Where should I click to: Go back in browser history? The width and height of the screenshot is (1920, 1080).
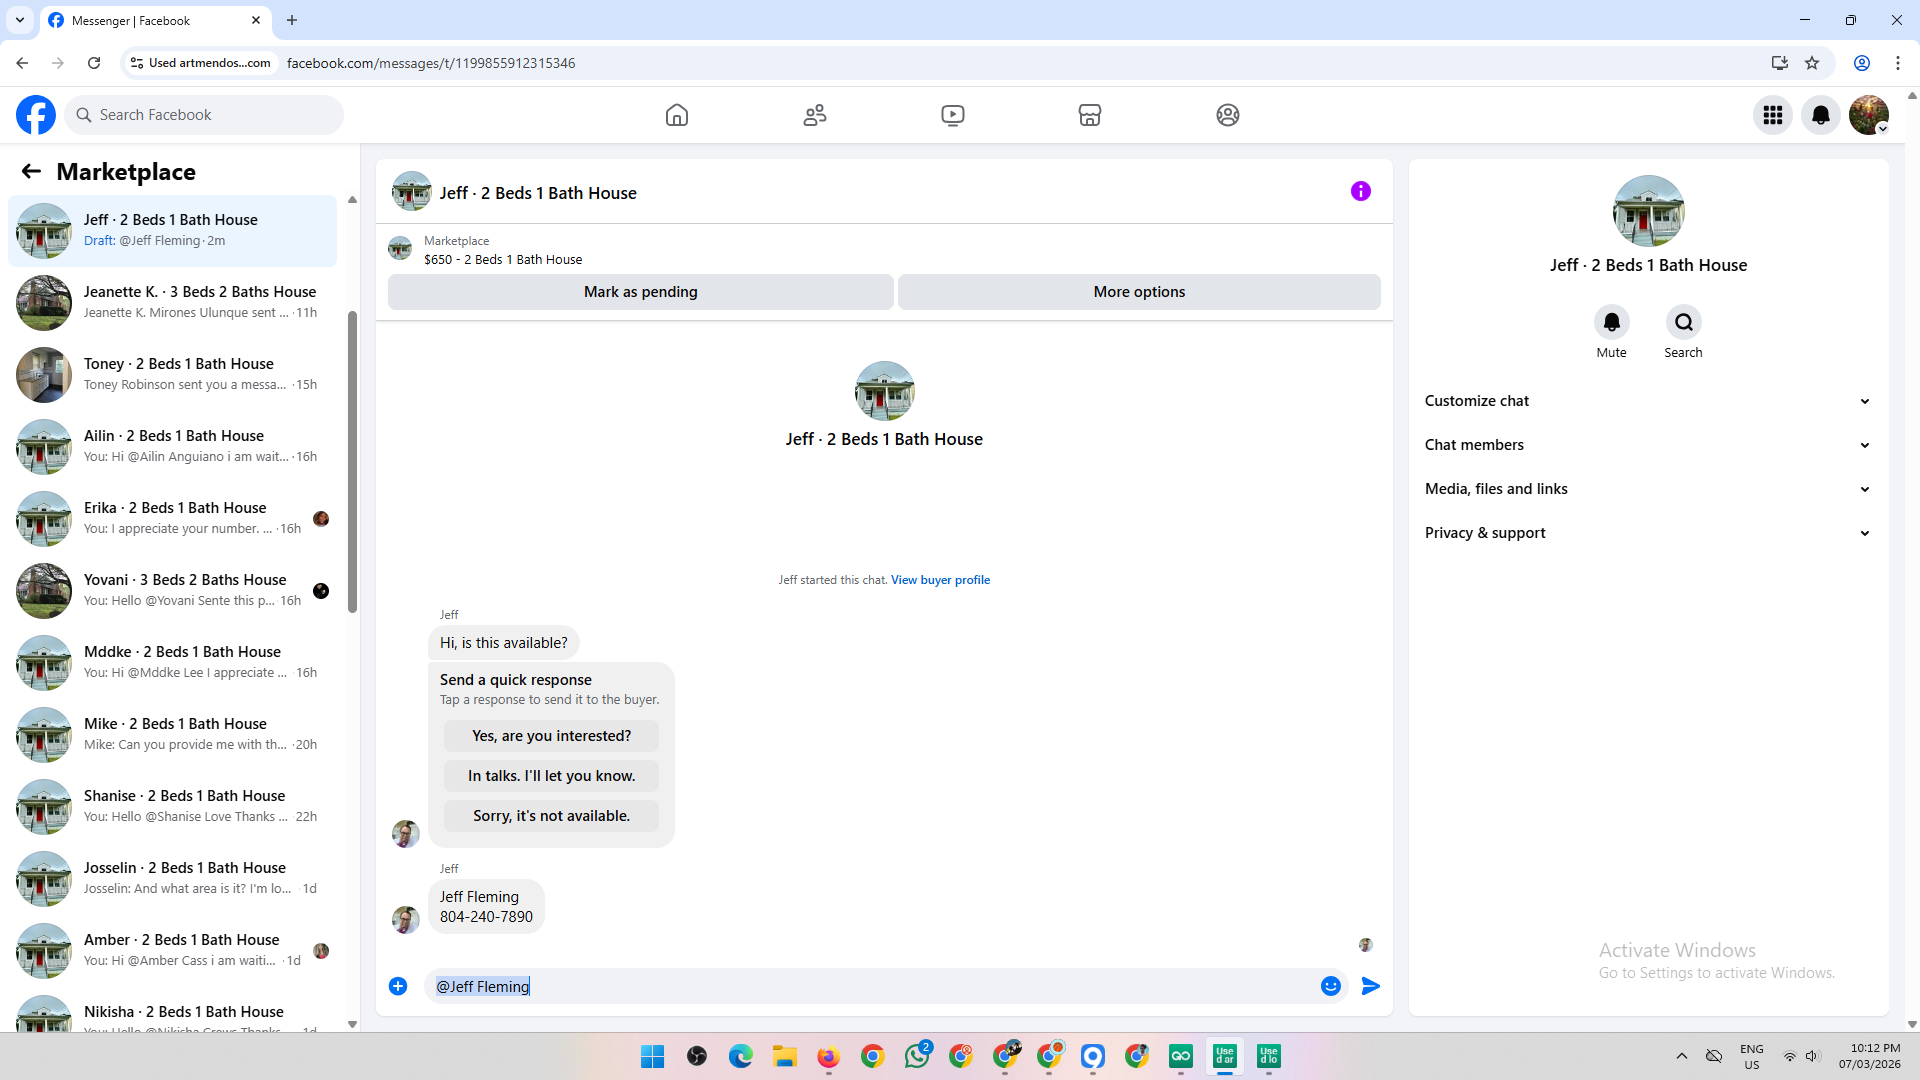[22, 63]
